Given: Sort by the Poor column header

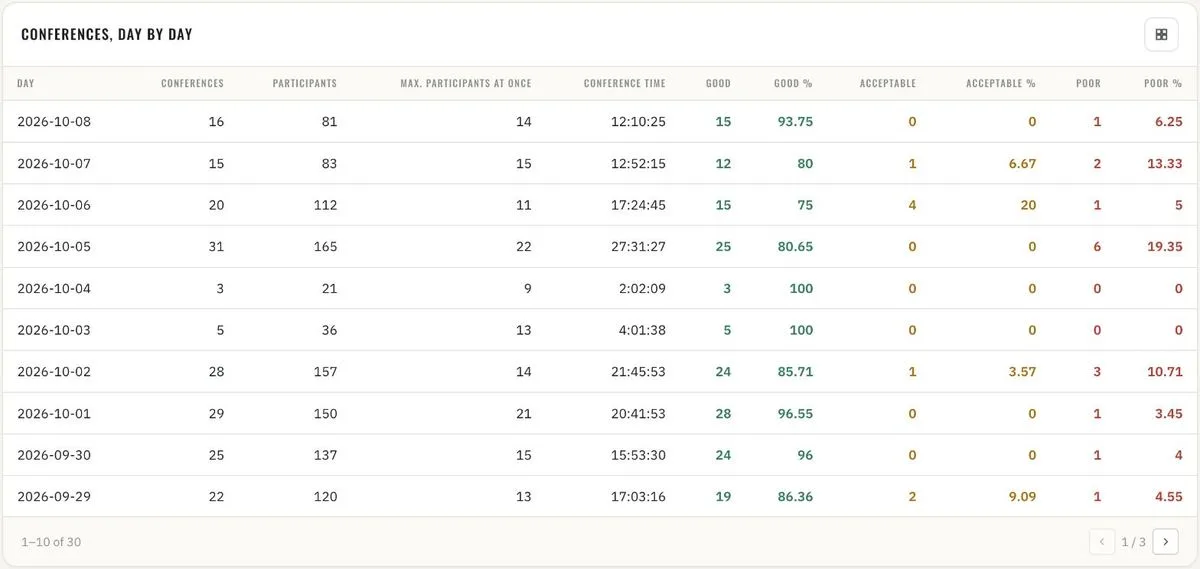Looking at the screenshot, I should click(x=1088, y=83).
